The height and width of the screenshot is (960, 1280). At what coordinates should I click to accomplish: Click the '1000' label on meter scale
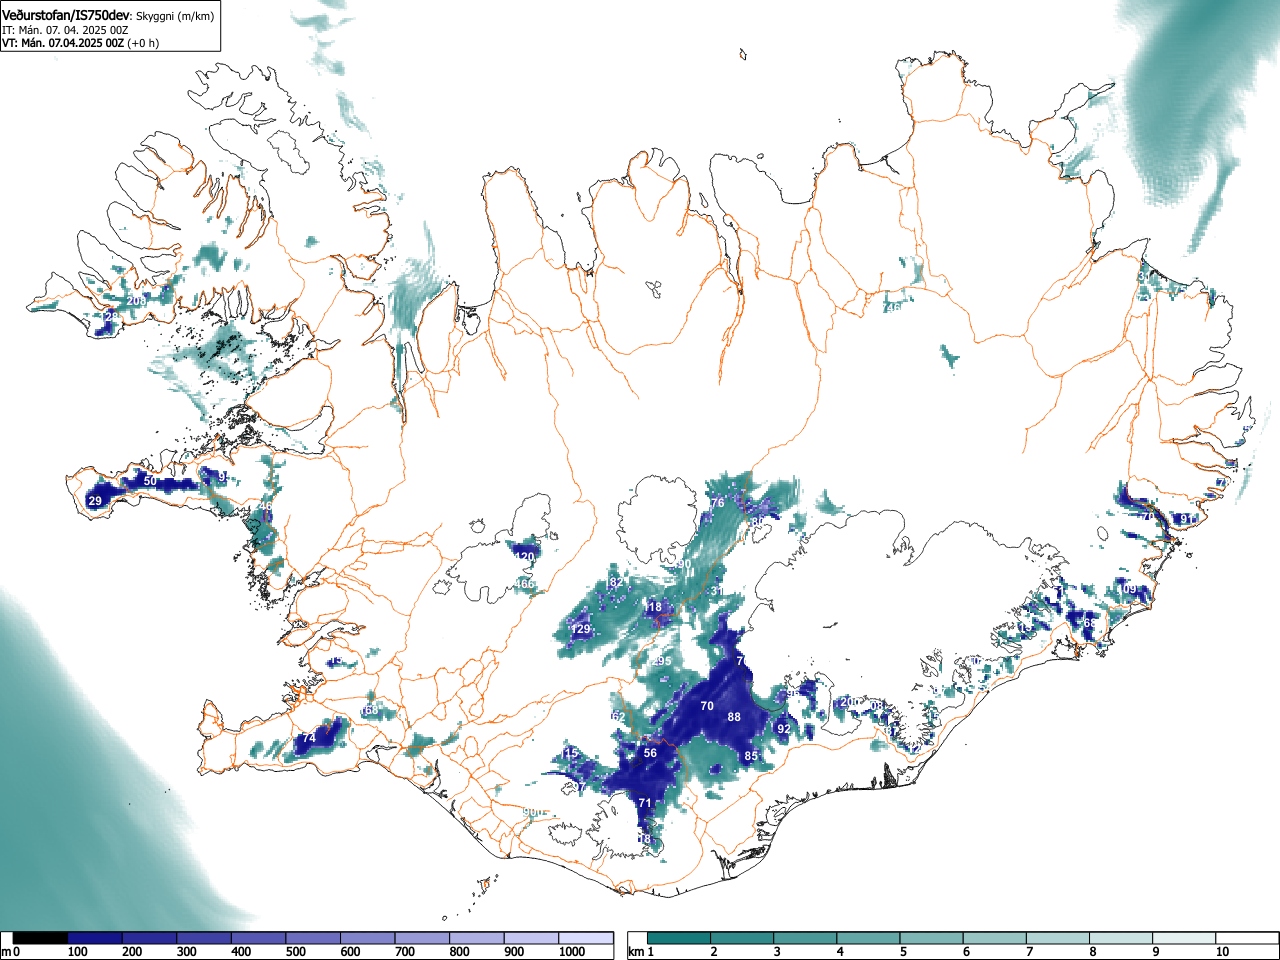pos(572,952)
